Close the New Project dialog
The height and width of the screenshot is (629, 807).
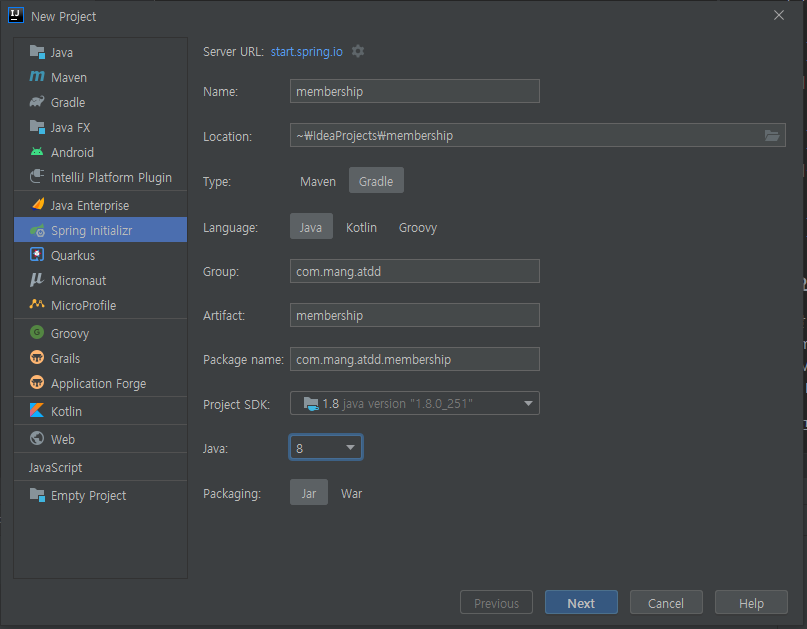coord(779,15)
